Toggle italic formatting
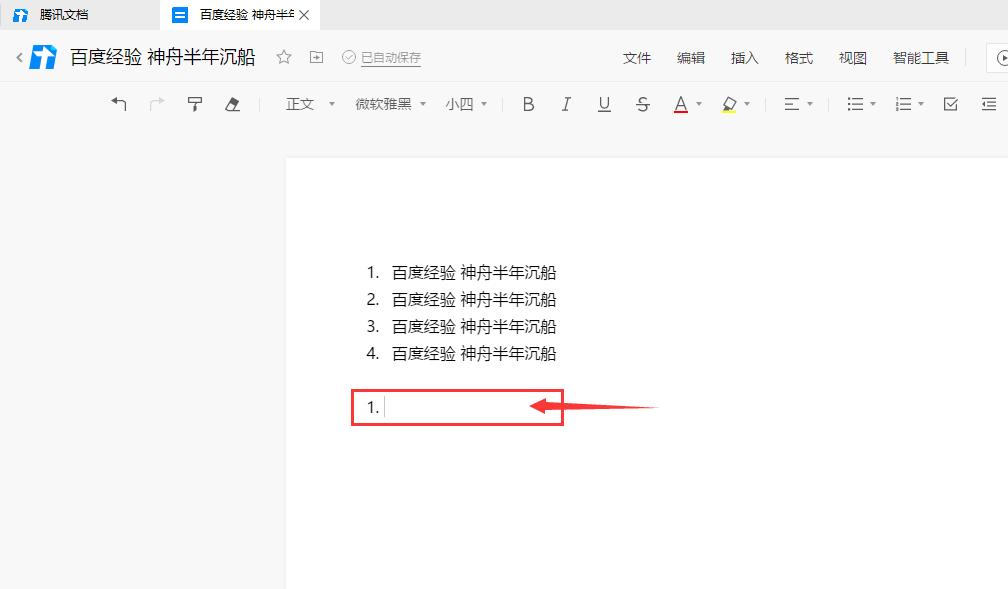1008x589 pixels. [566, 103]
